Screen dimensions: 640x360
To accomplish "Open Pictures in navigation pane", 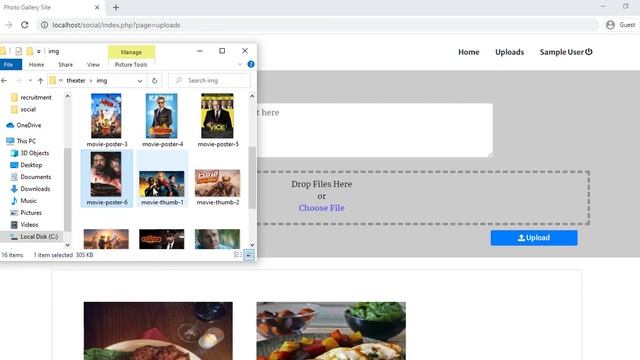I will point(26,213).
